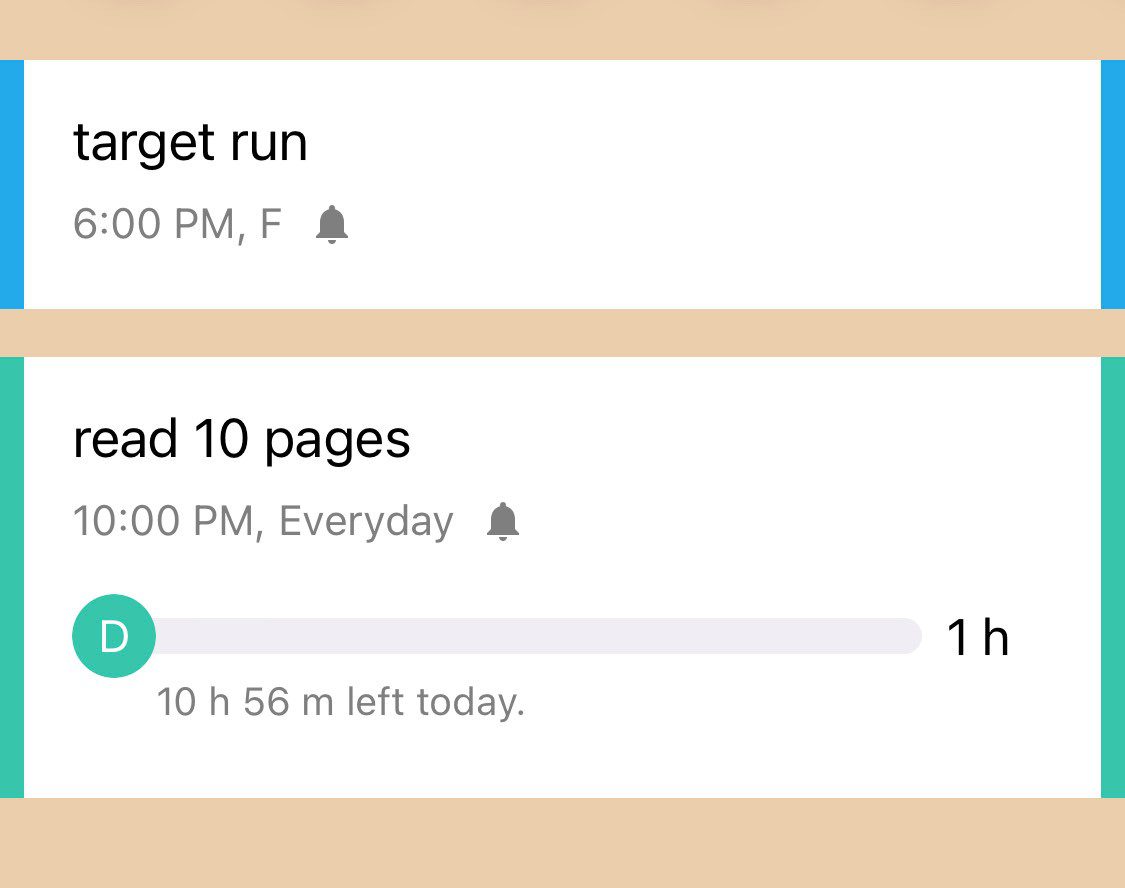Select the F weekday indicator

click(x=270, y=225)
